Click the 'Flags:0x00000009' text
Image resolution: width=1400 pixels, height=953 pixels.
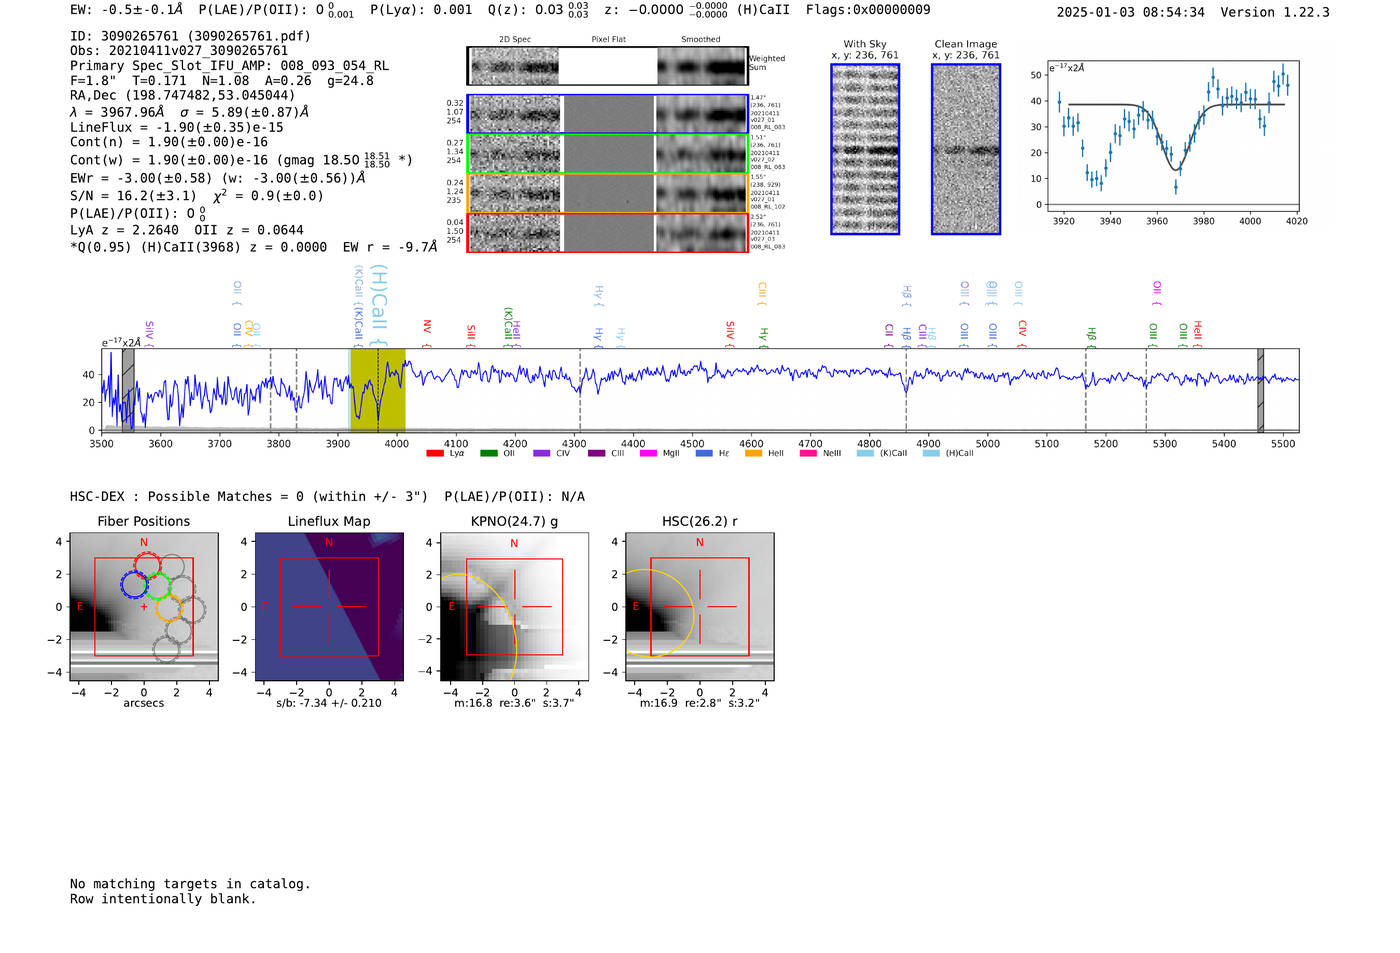click(x=868, y=10)
